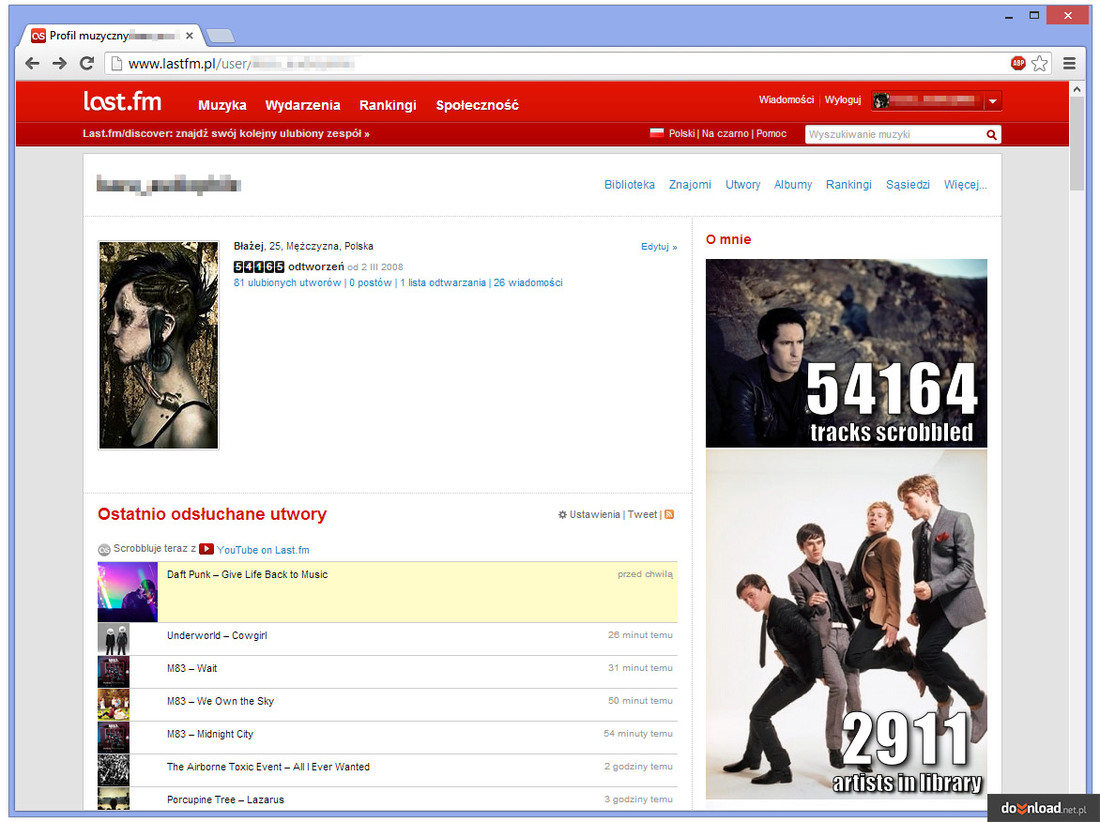Open Porcupine Tree – Lazarus track
Image resolution: width=1100 pixels, height=822 pixels.
pyautogui.click(x=225, y=800)
